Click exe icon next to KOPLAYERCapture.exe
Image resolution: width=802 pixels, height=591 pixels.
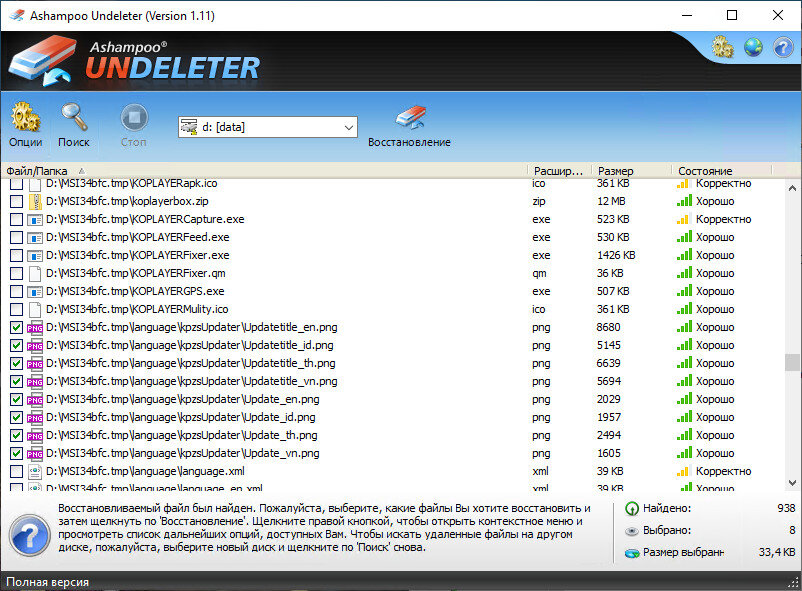[35, 220]
